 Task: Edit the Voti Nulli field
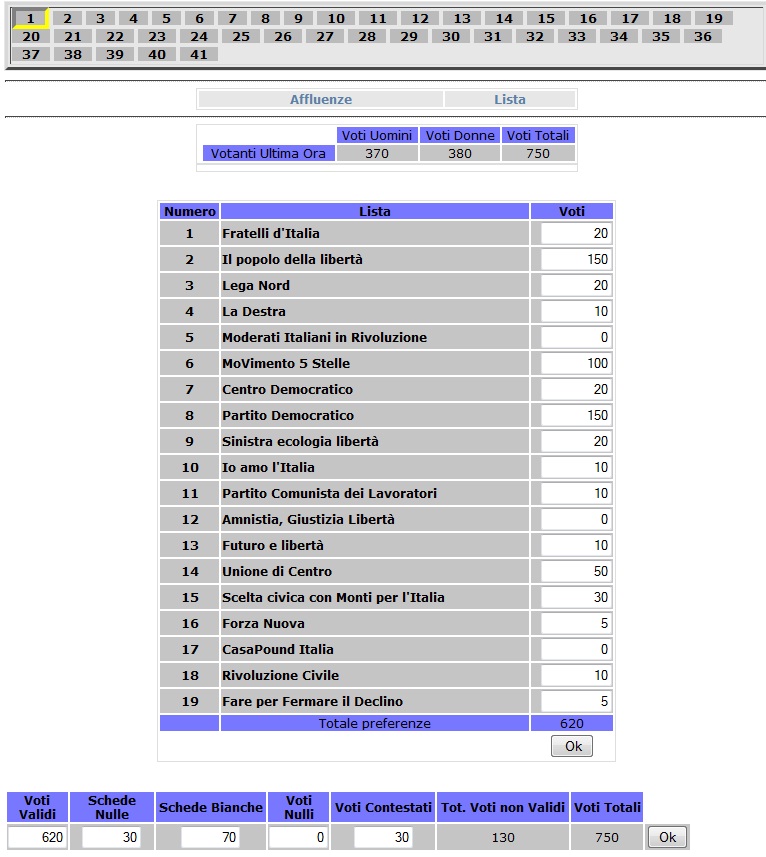coord(298,837)
